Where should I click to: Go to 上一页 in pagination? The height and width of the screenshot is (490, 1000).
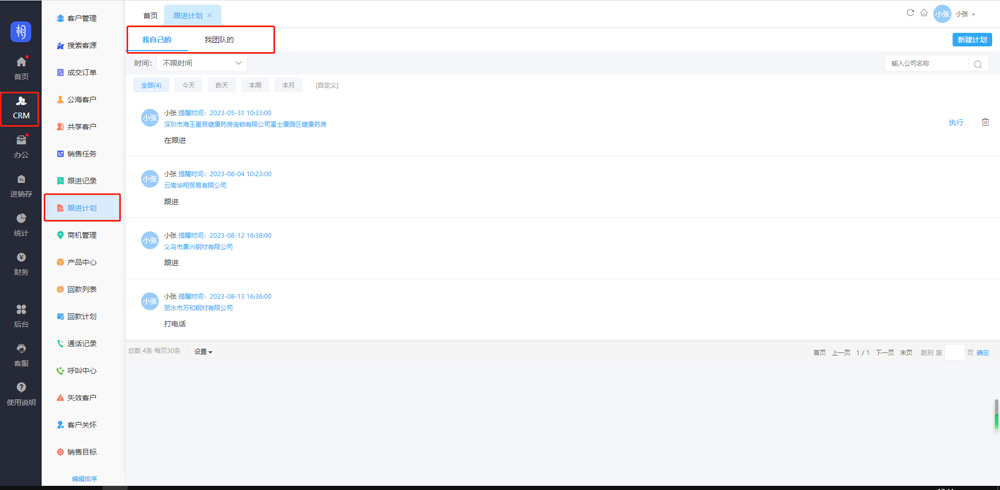841,353
